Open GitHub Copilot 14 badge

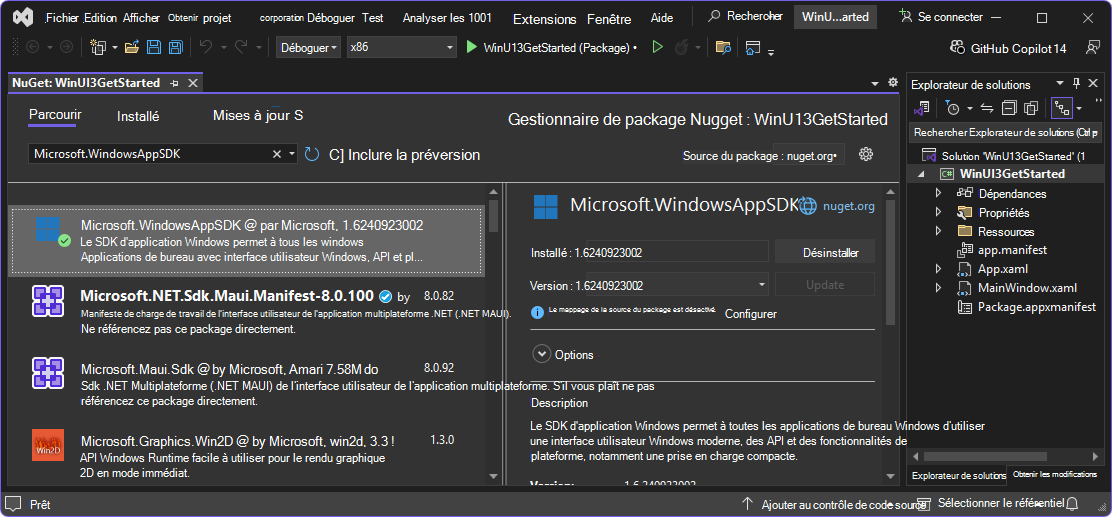point(1008,48)
